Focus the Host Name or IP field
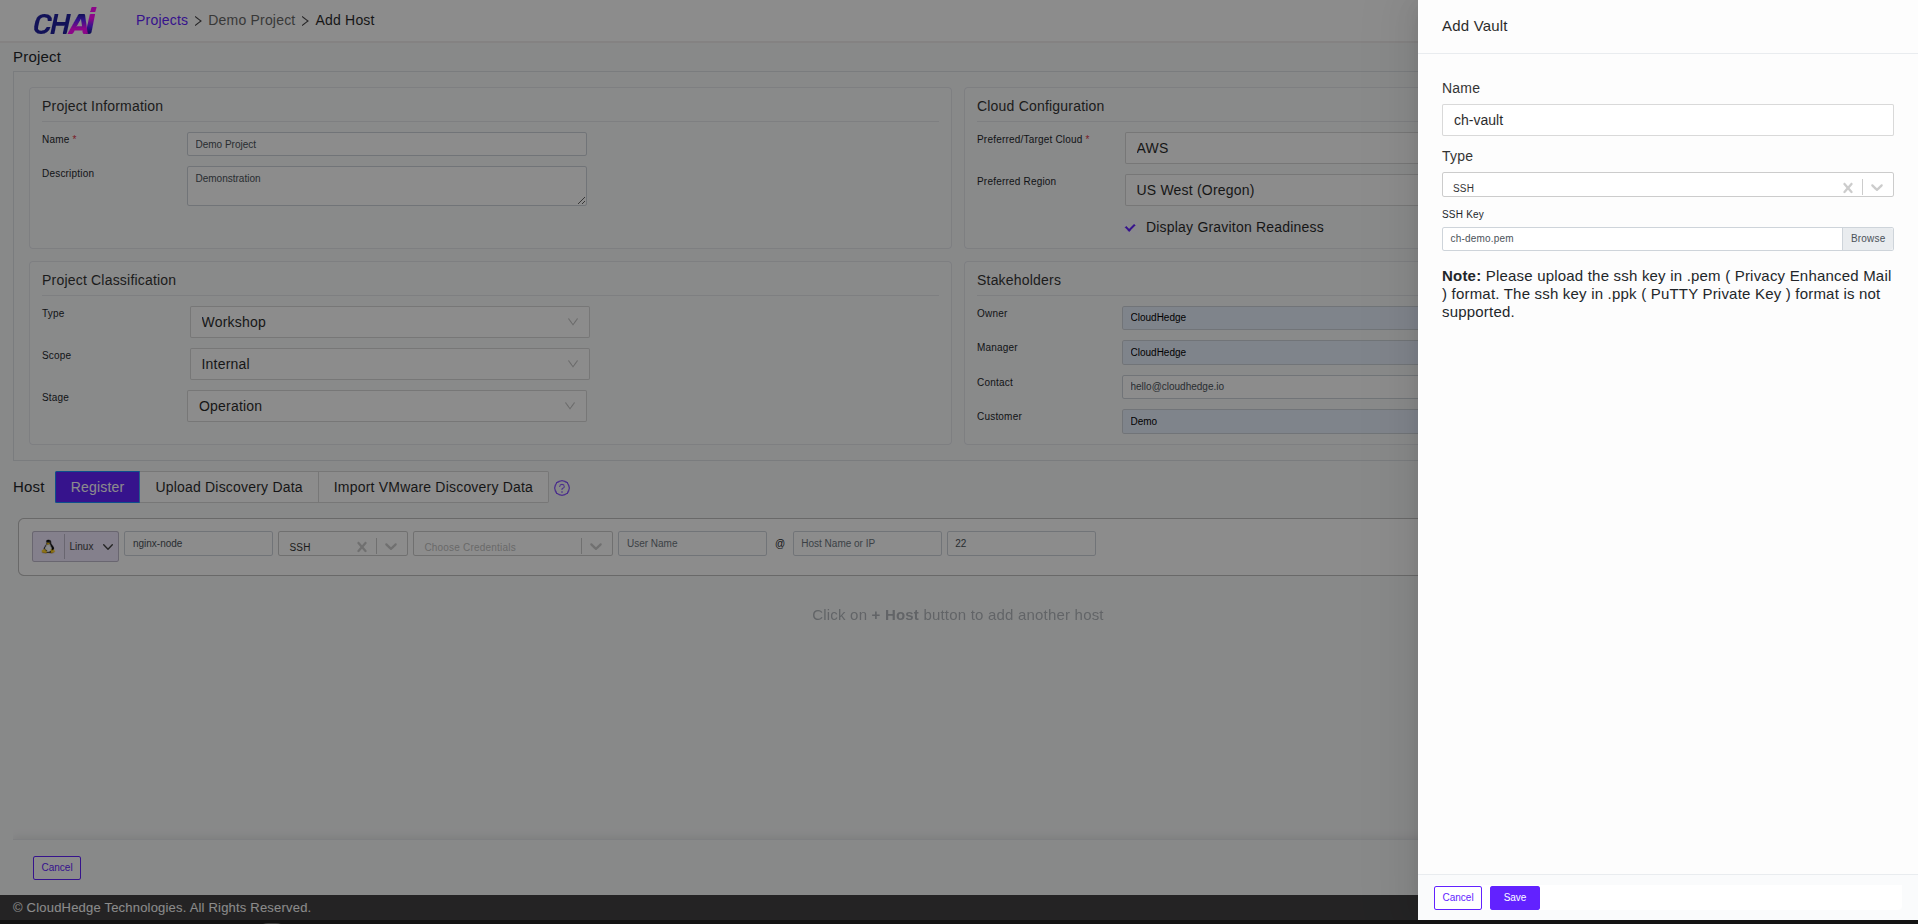The height and width of the screenshot is (924, 1918). tap(867, 543)
